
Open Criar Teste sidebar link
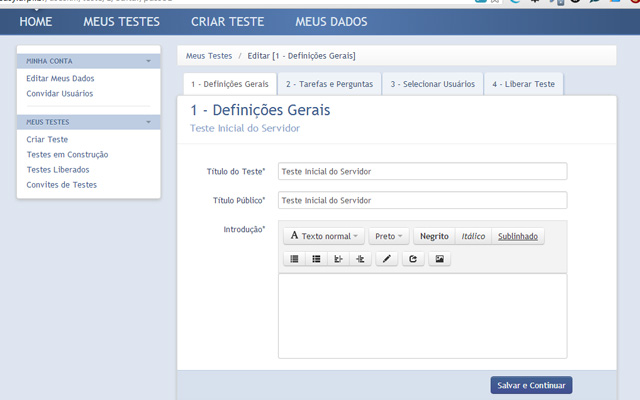coord(47,139)
